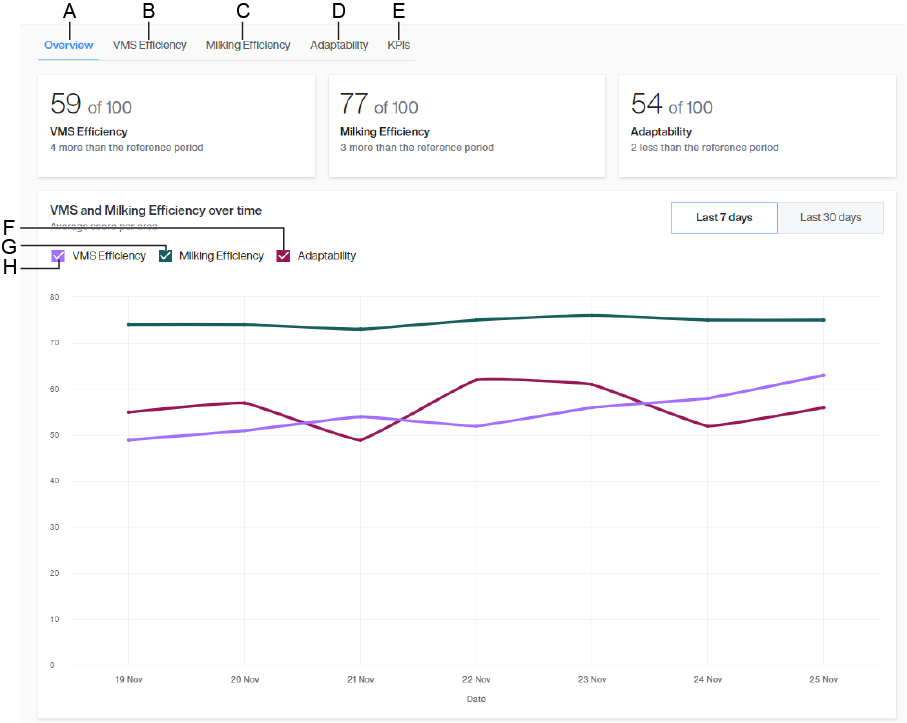Click the Milking Efficiency 77 of 100 card
This screenshot has width=907, height=723.
point(466,126)
